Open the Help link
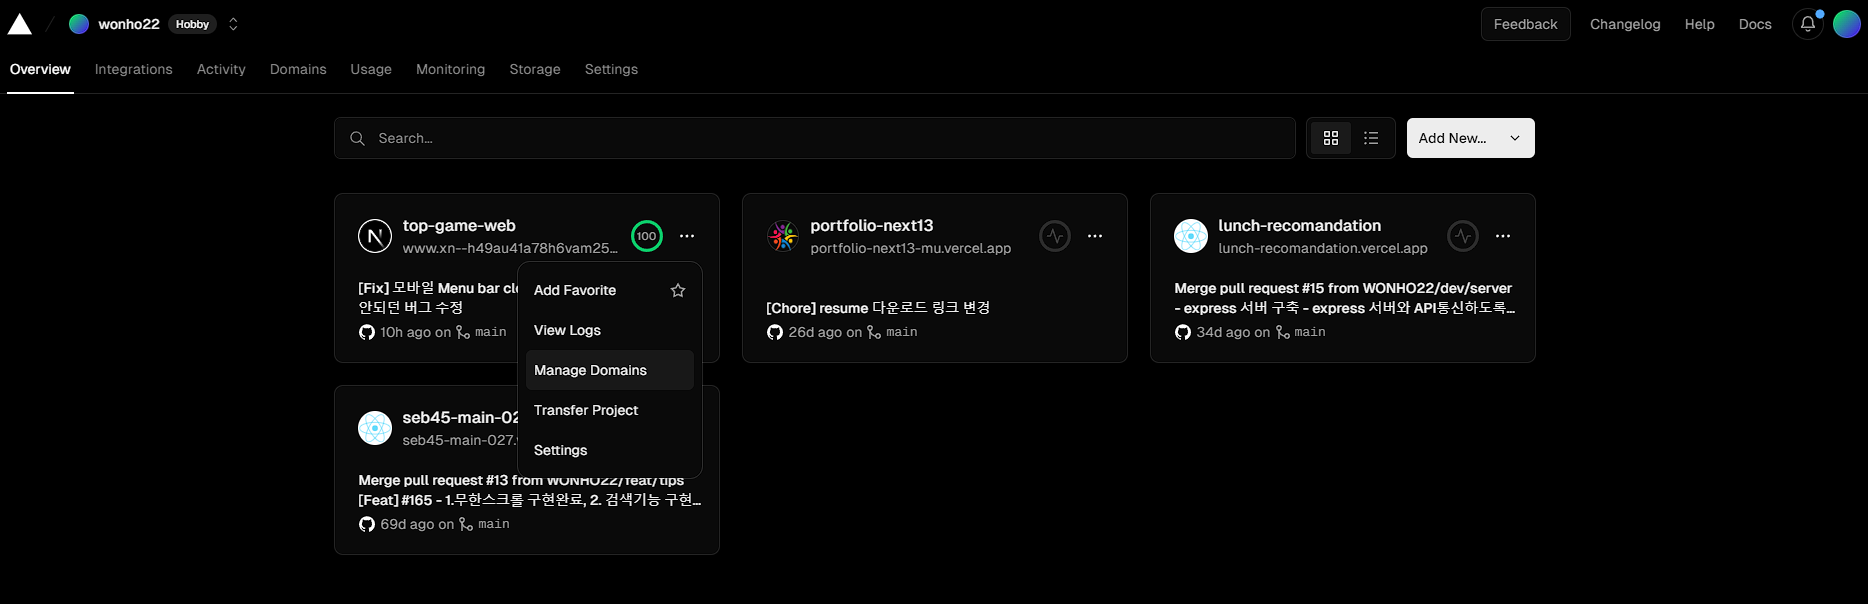 [x=1699, y=24]
